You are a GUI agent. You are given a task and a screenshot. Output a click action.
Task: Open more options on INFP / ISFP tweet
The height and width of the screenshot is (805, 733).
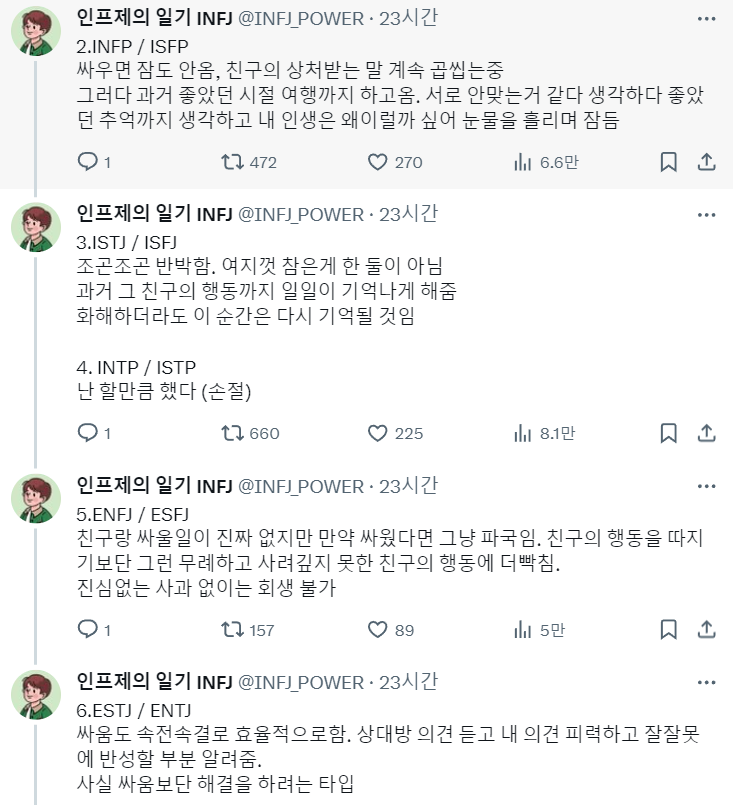(x=706, y=18)
